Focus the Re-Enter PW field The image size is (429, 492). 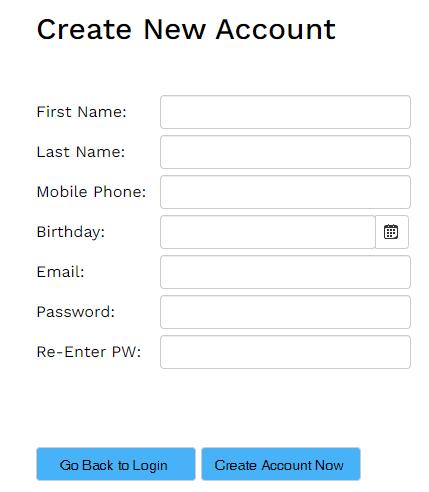[x=285, y=352]
